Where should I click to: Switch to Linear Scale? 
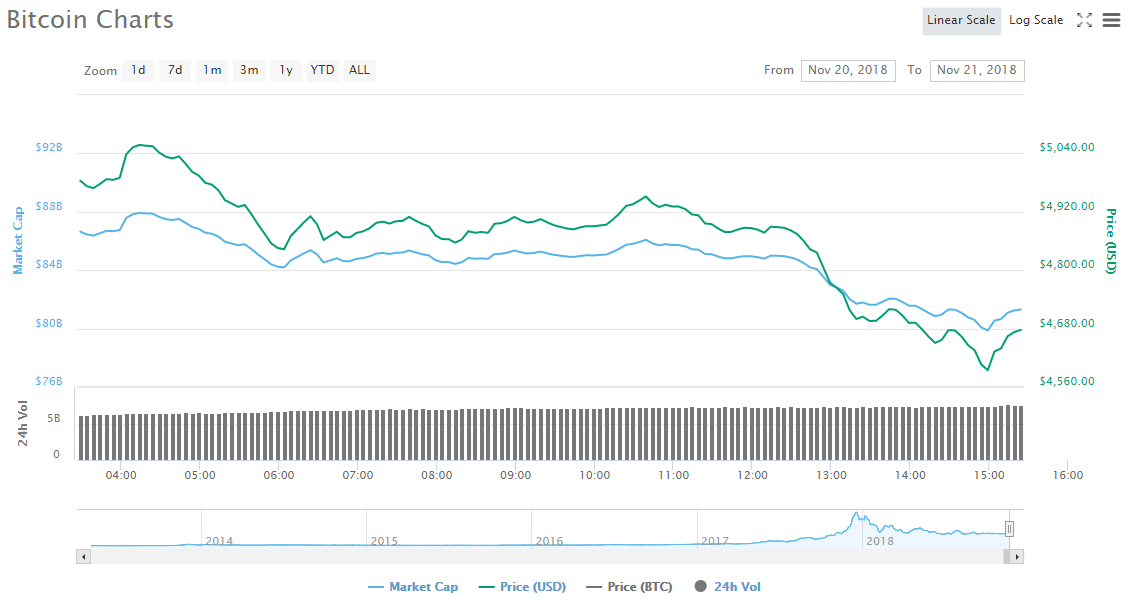961,20
